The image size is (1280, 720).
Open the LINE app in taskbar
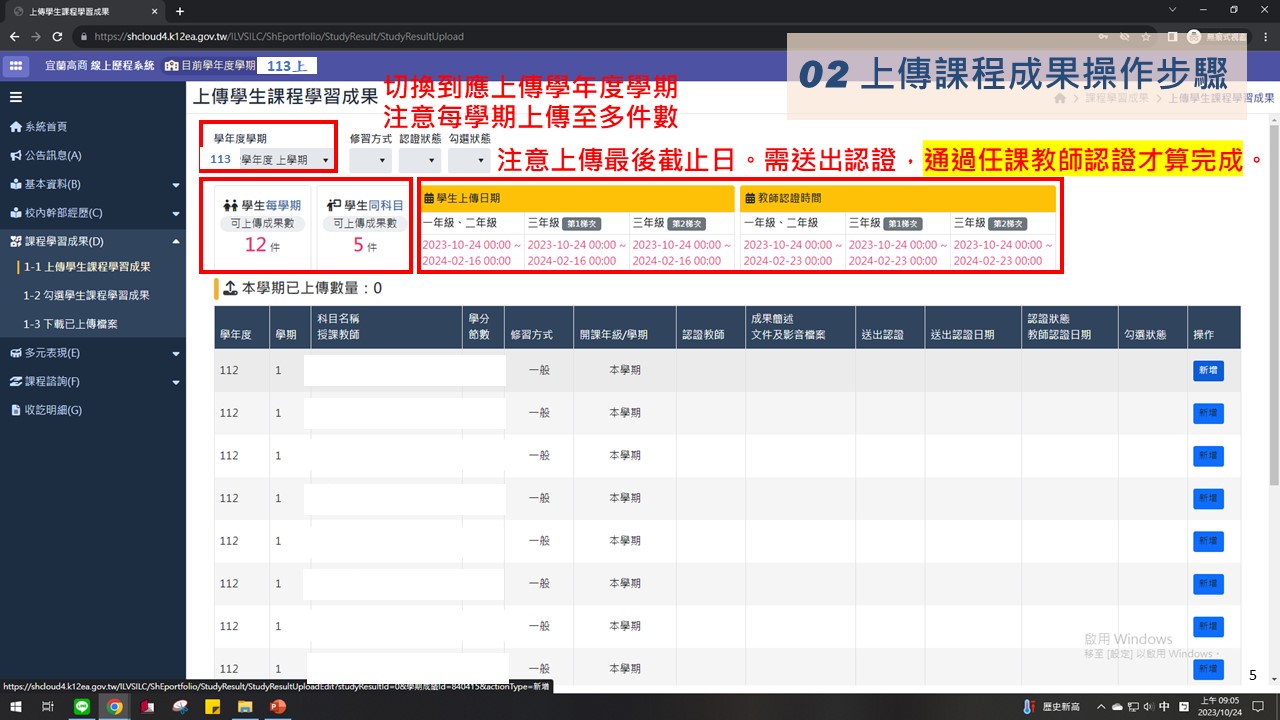[x=82, y=706]
